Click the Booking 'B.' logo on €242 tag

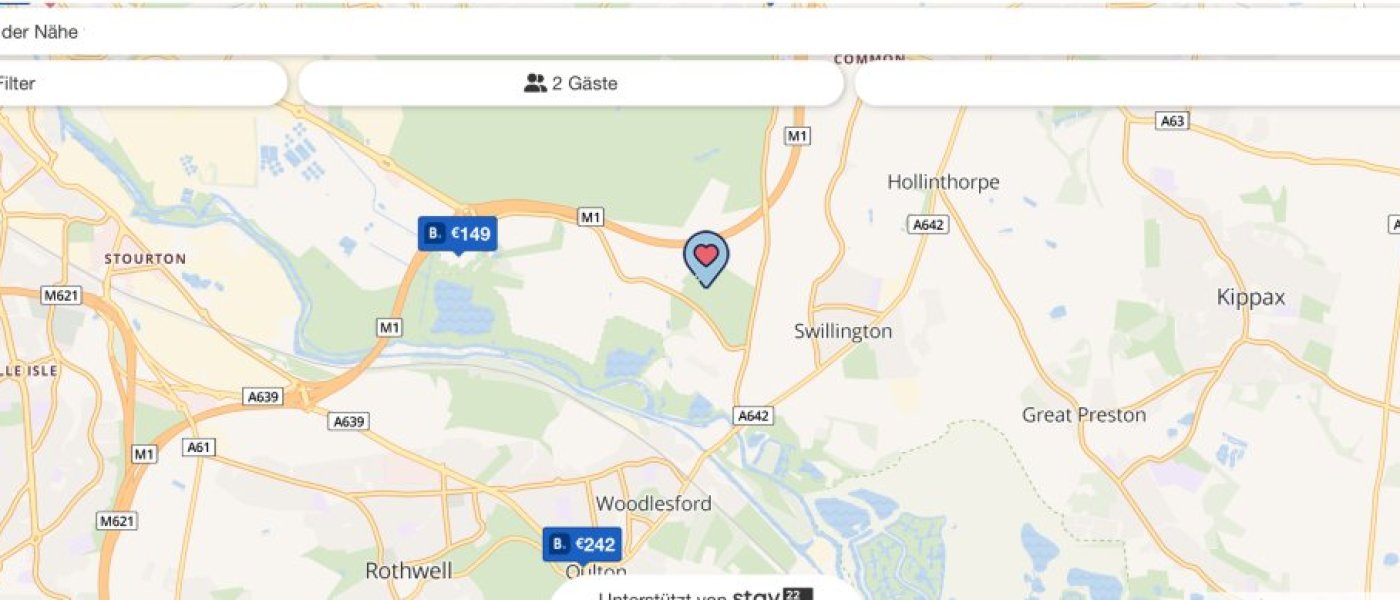(x=559, y=545)
